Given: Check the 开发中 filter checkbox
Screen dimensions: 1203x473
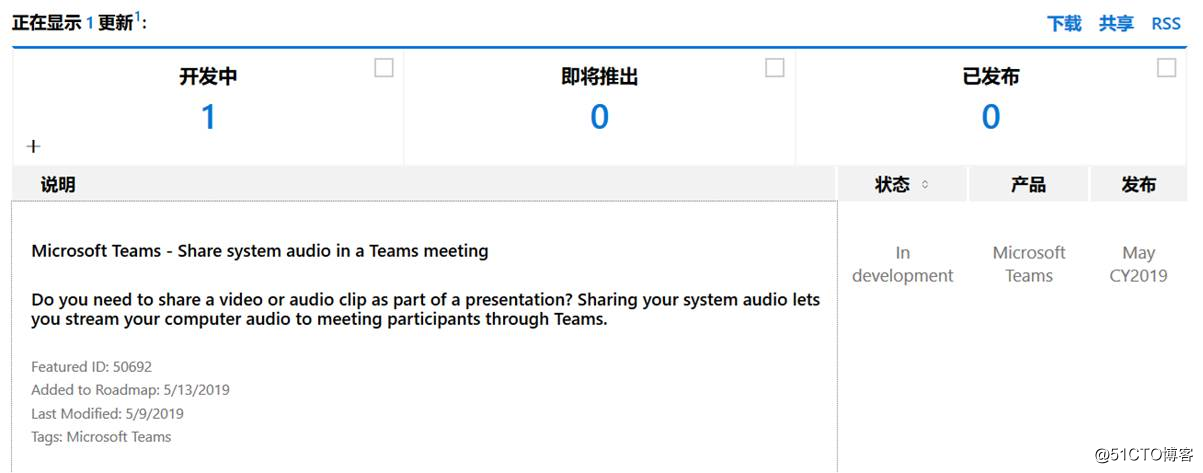Looking at the screenshot, I should click(x=383, y=67).
